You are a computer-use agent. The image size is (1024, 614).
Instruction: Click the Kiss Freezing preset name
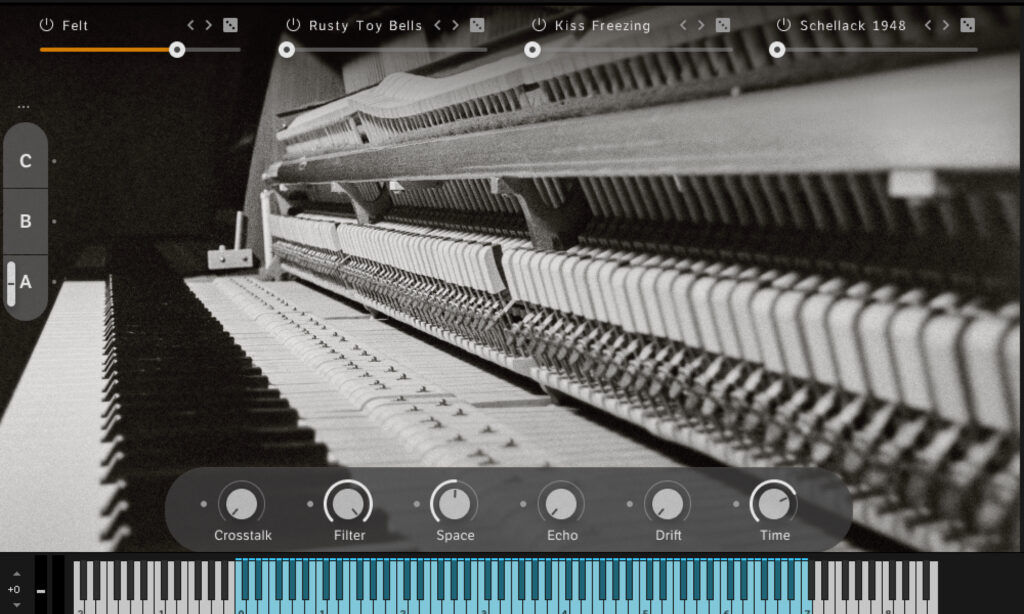point(600,25)
